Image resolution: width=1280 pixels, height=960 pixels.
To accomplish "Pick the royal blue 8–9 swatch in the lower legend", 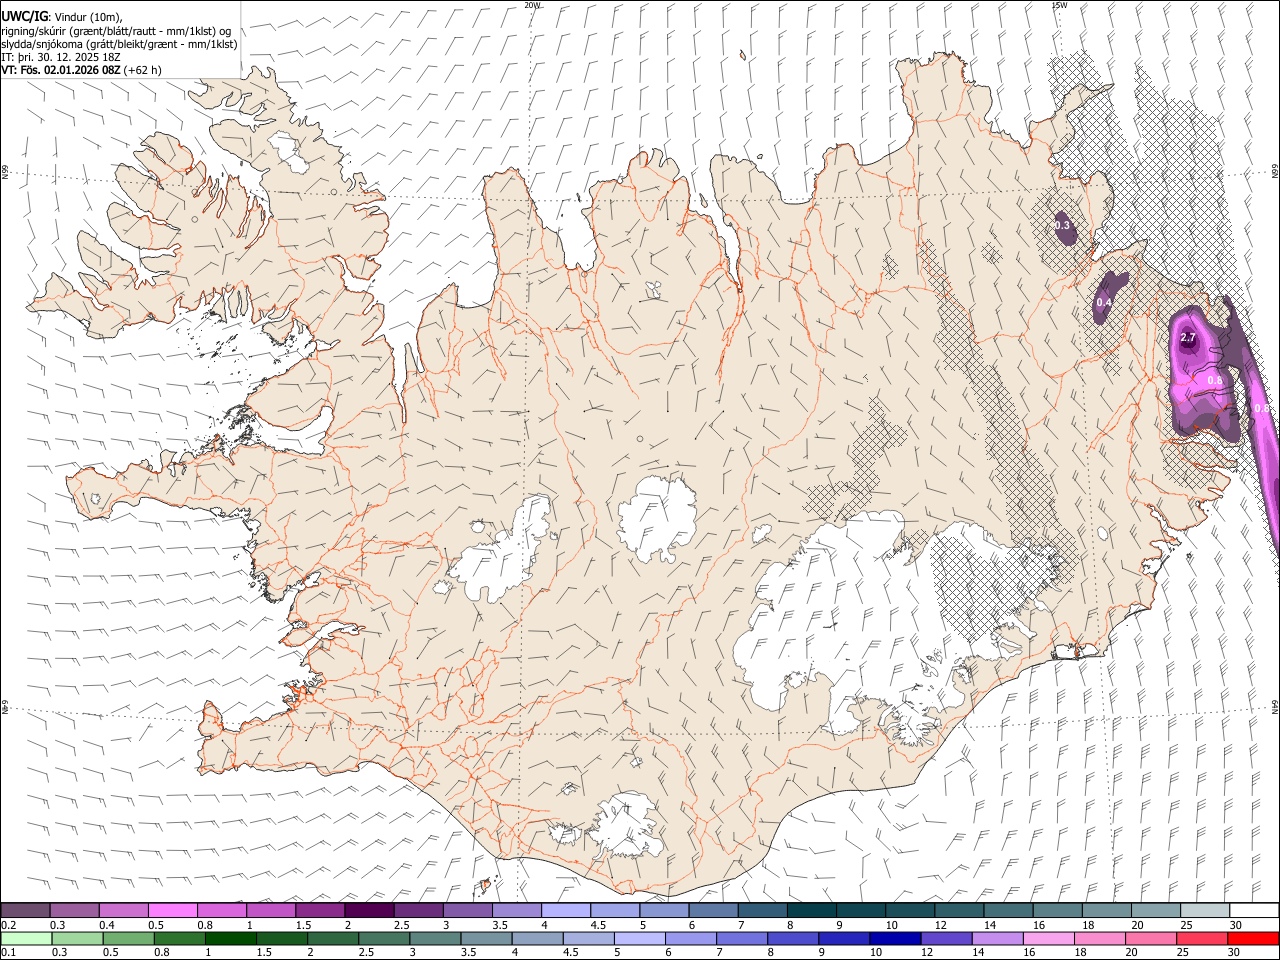I will click(793, 938).
